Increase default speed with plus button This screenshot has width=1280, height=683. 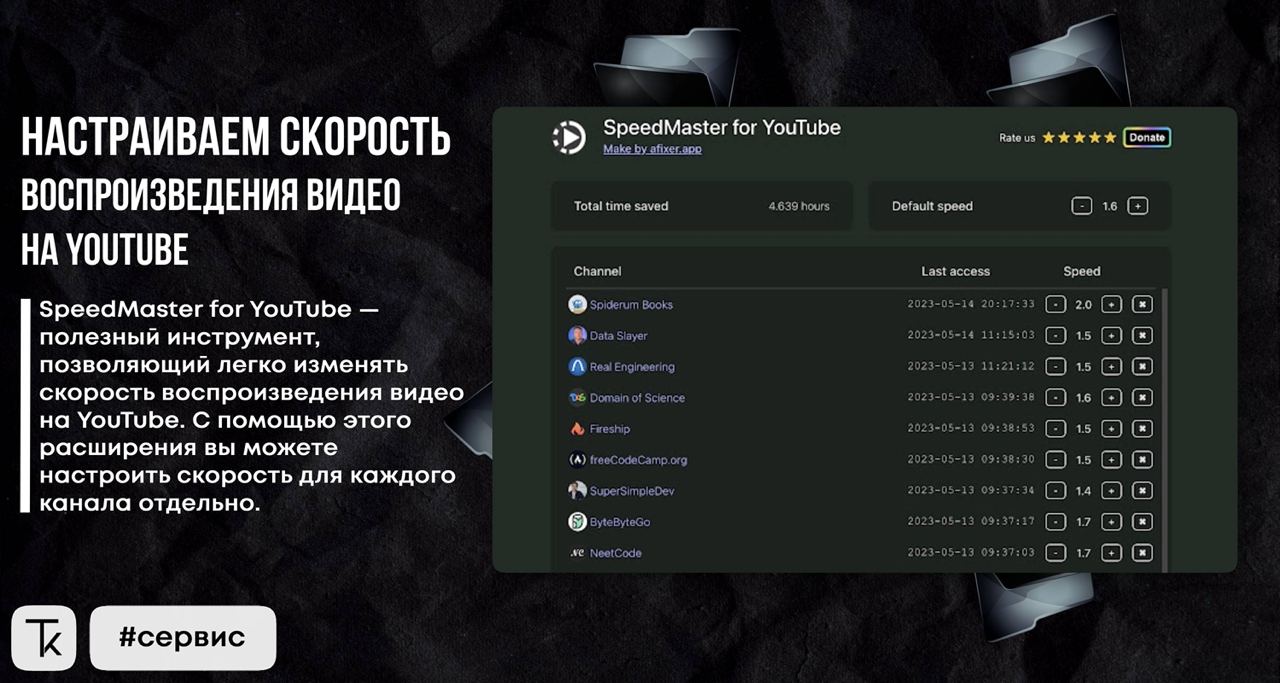click(x=1137, y=206)
